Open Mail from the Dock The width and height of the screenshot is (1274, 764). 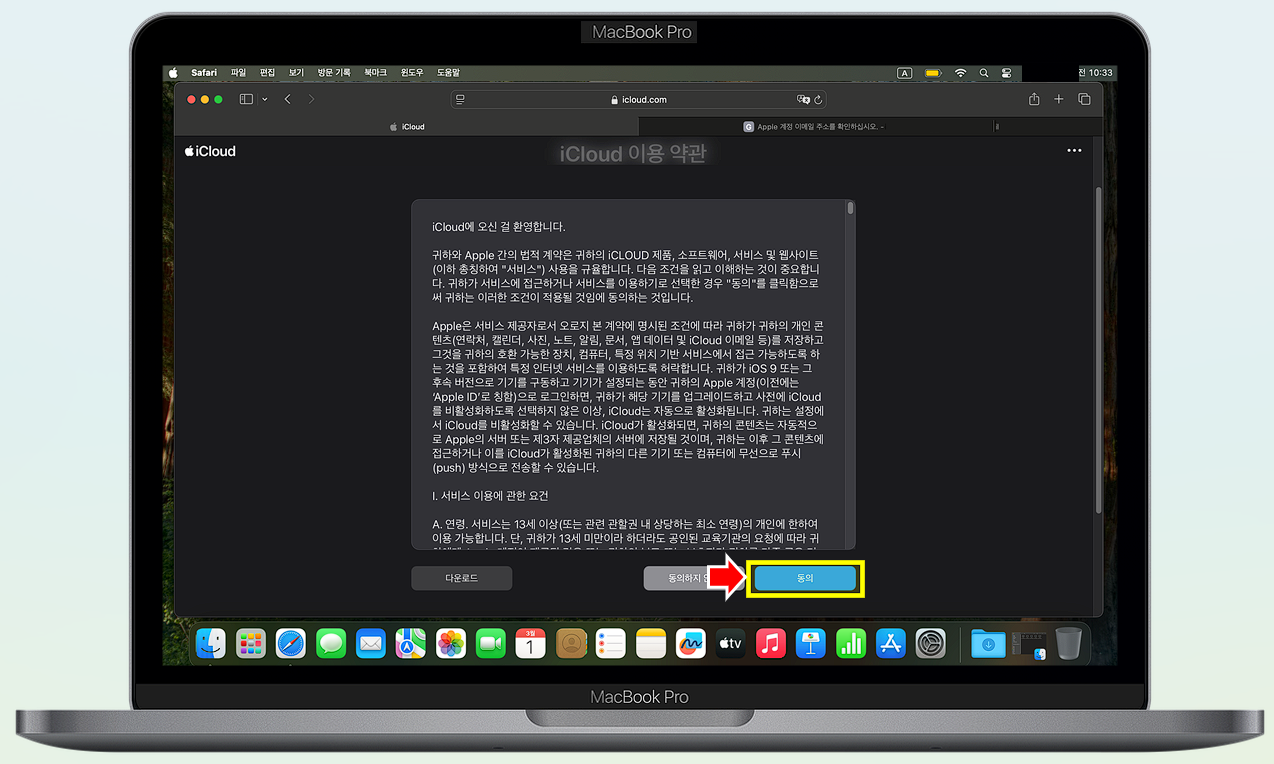point(371,643)
